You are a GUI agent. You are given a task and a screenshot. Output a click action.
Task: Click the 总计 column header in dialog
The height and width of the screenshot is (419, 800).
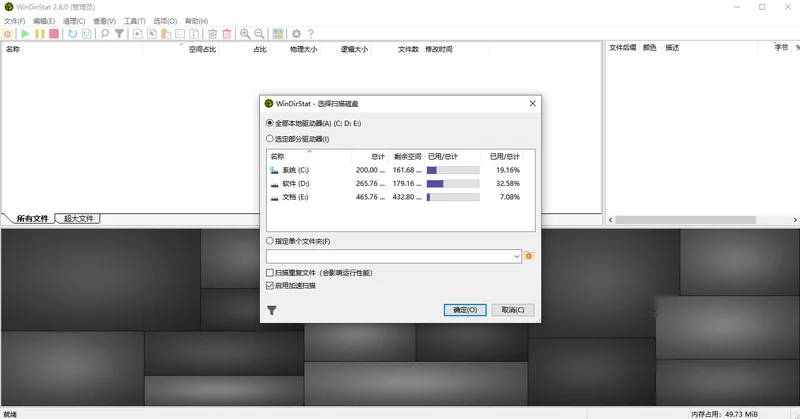(378, 157)
